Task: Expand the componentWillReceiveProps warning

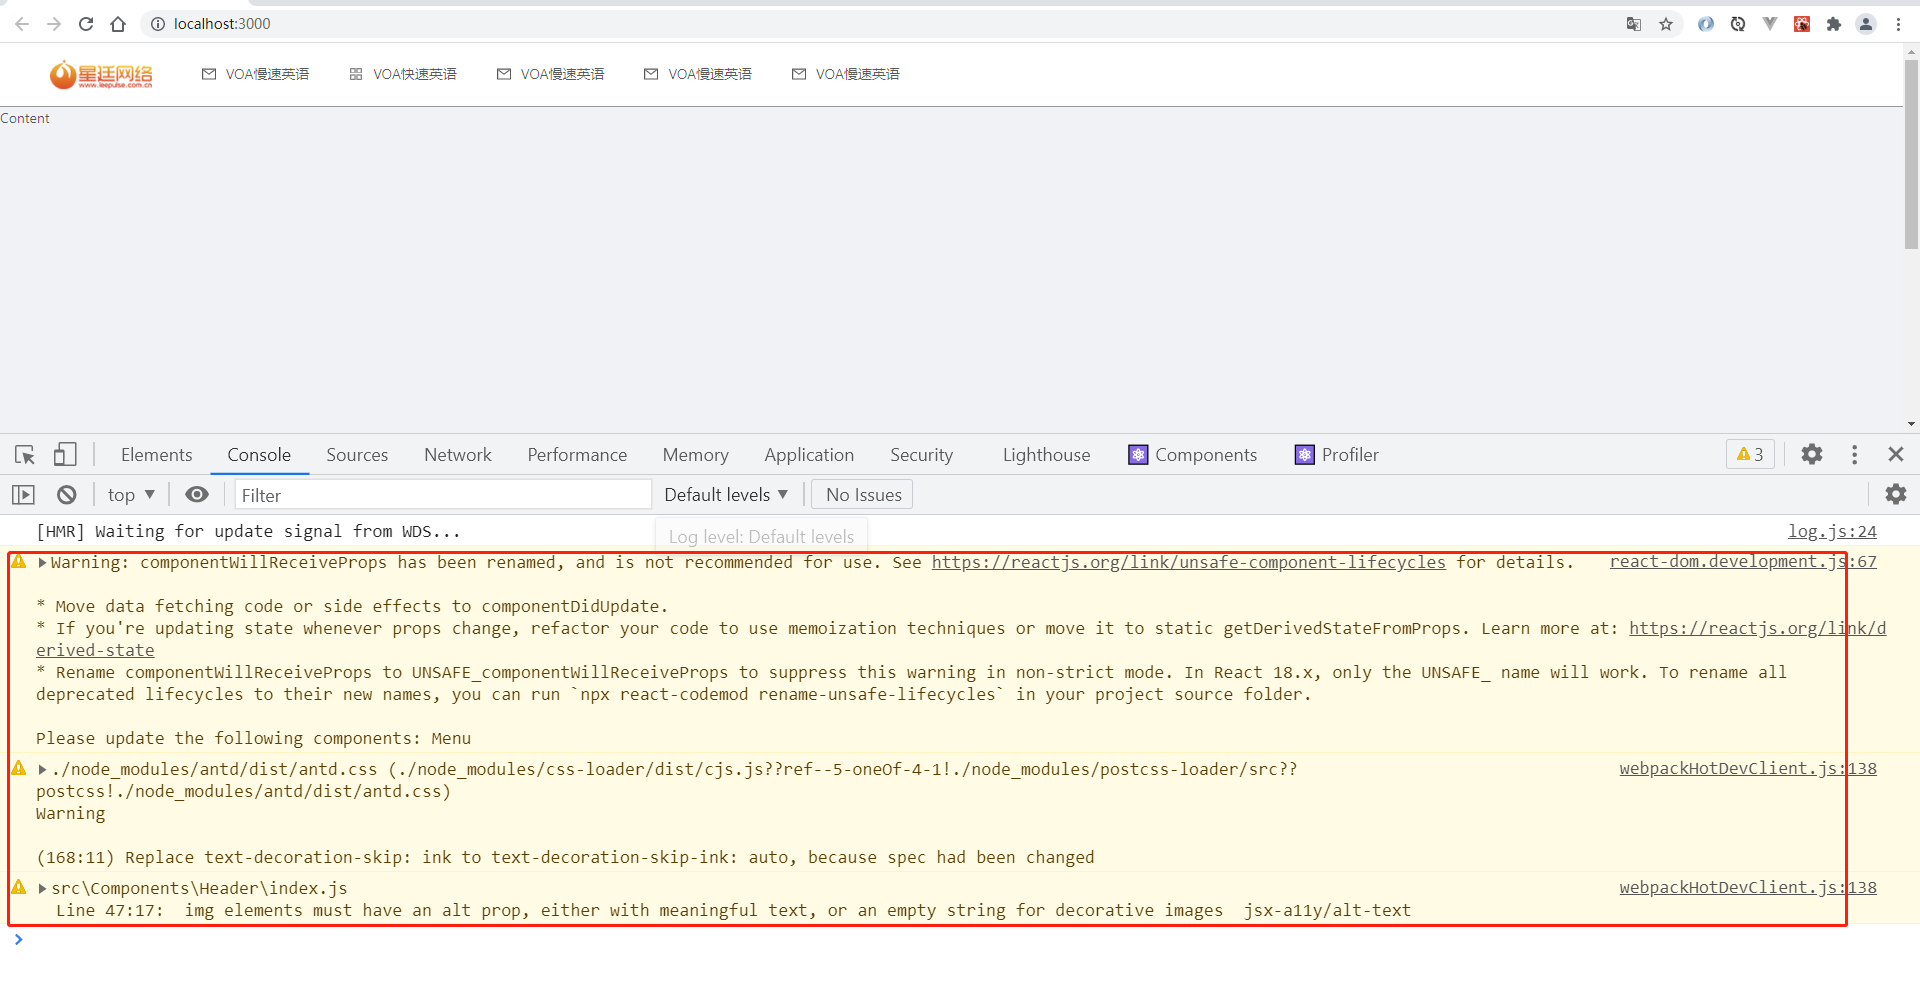Action: point(42,563)
